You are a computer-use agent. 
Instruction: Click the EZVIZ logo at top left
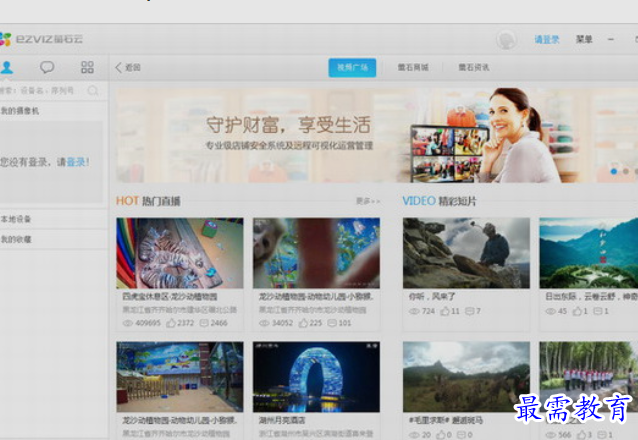click(x=42, y=39)
